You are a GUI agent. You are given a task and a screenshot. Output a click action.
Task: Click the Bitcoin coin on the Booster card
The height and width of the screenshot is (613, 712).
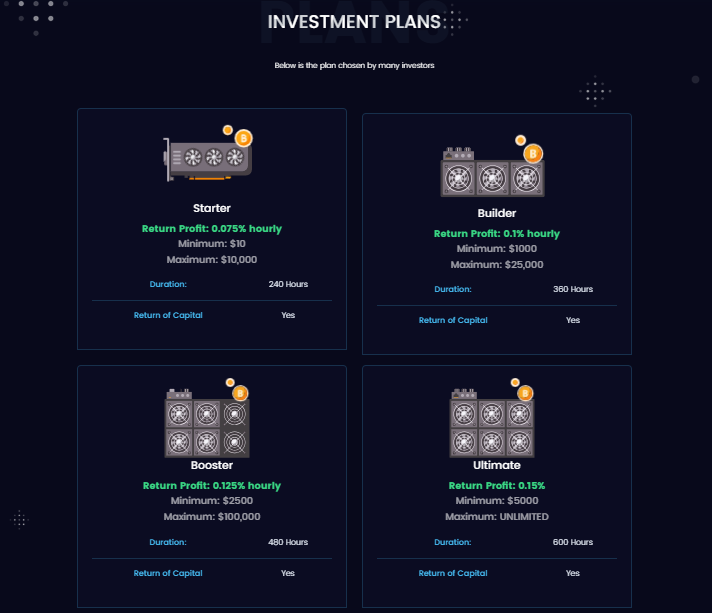pos(240,393)
